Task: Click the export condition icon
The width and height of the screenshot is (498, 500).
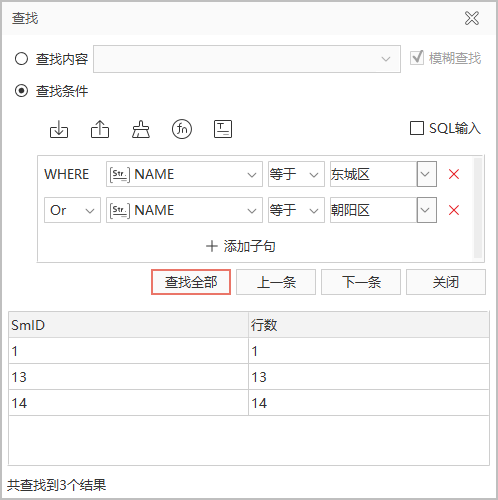Action: [x=100, y=129]
